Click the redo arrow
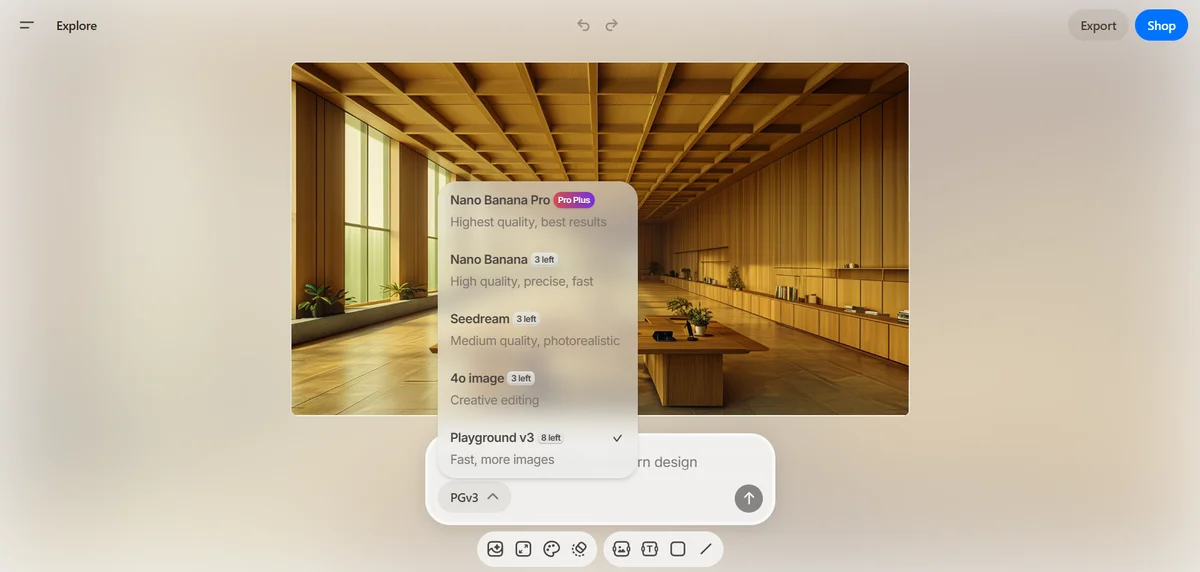 [x=612, y=25]
